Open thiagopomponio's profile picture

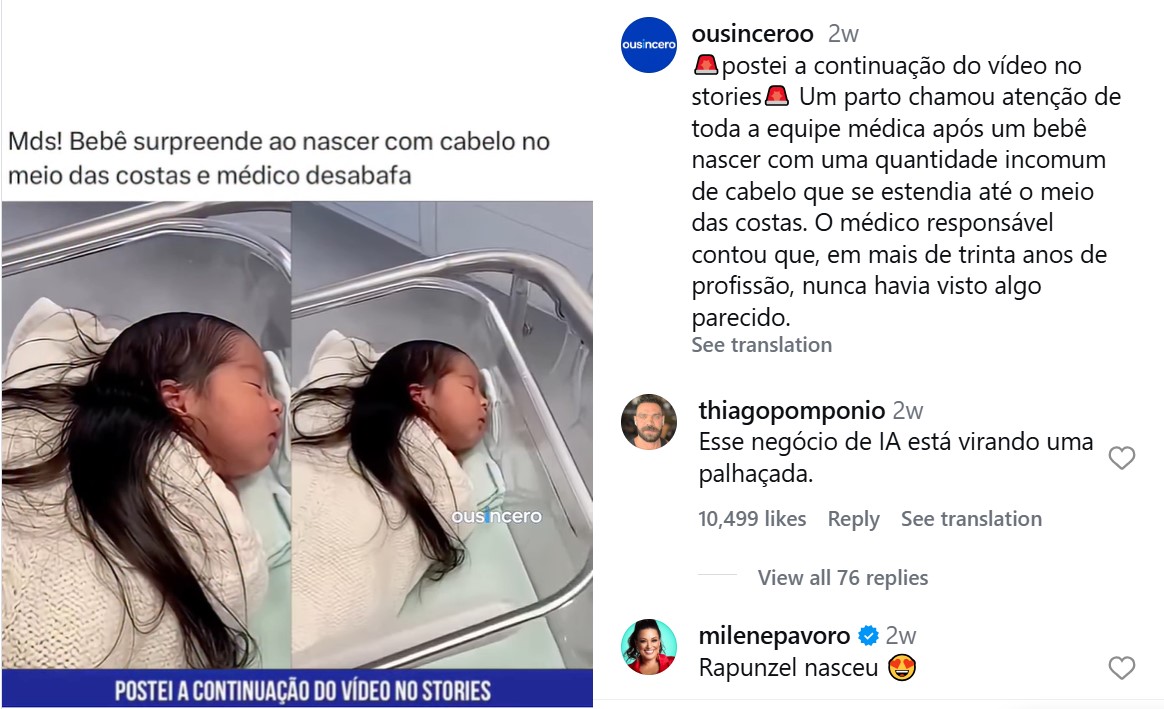[x=649, y=422]
